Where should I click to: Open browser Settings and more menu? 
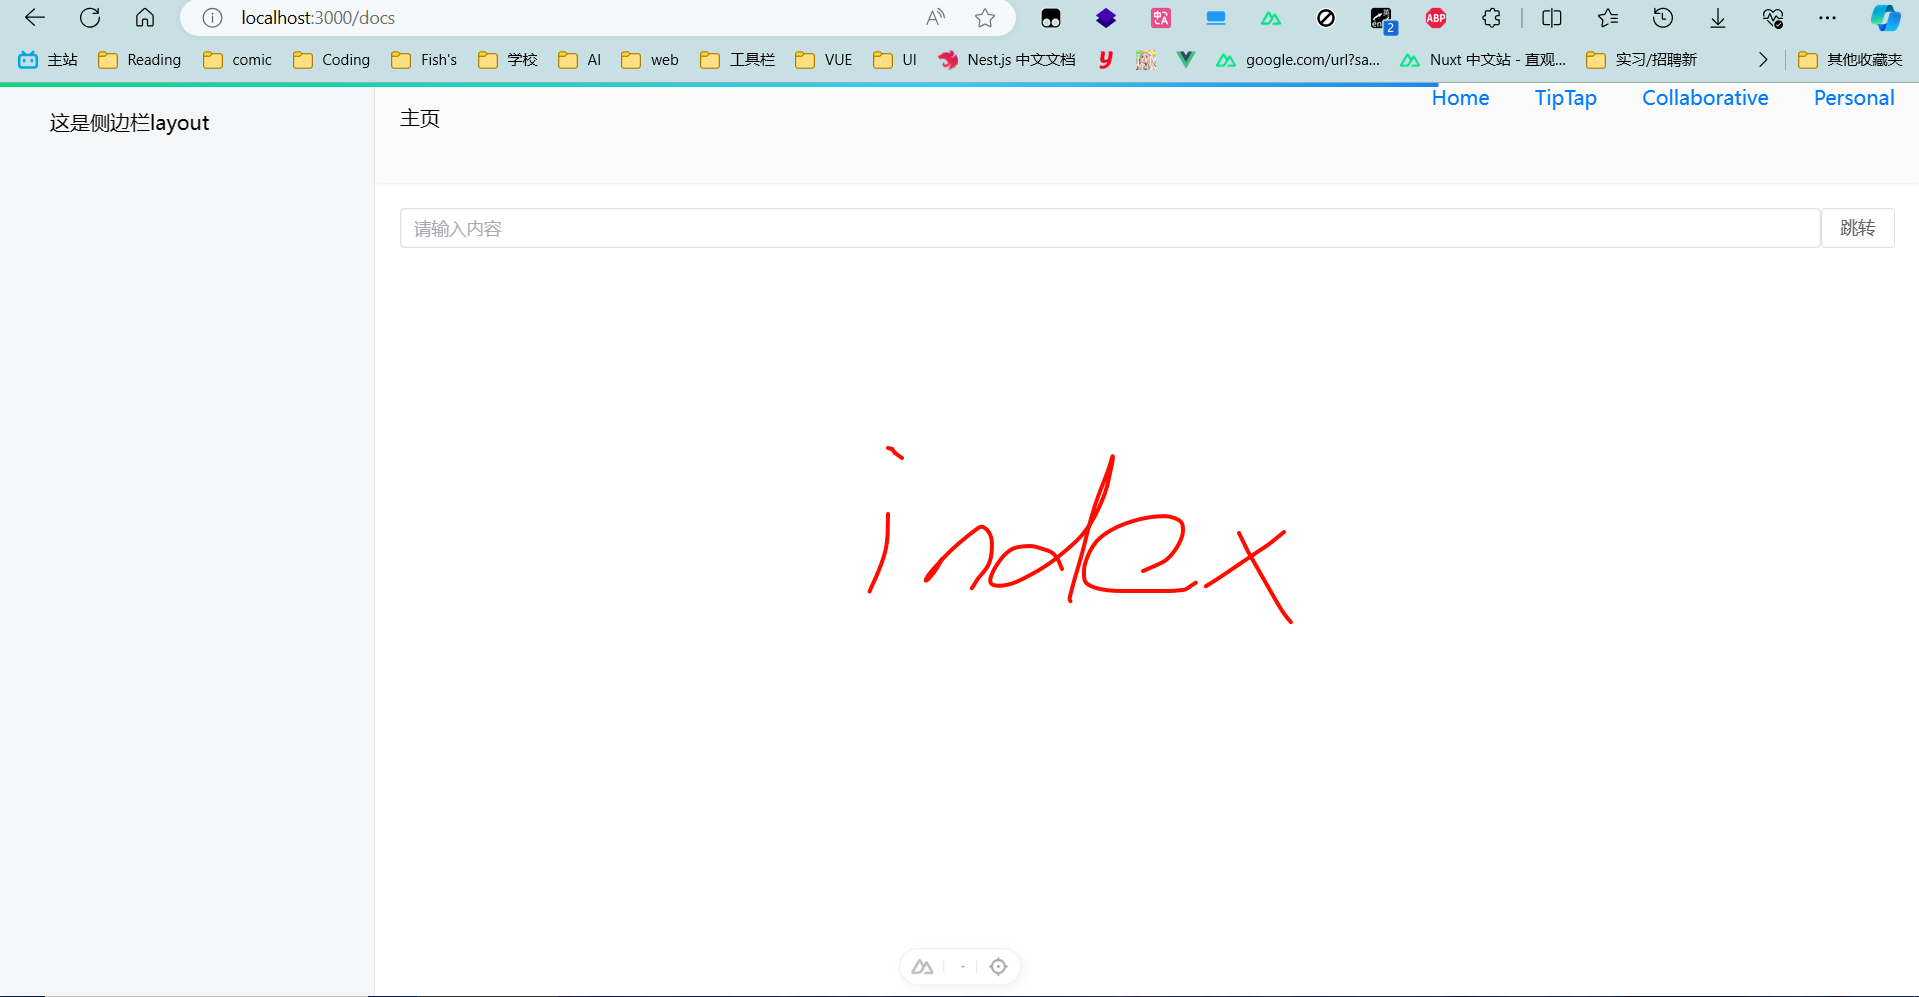click(1827, 18)
